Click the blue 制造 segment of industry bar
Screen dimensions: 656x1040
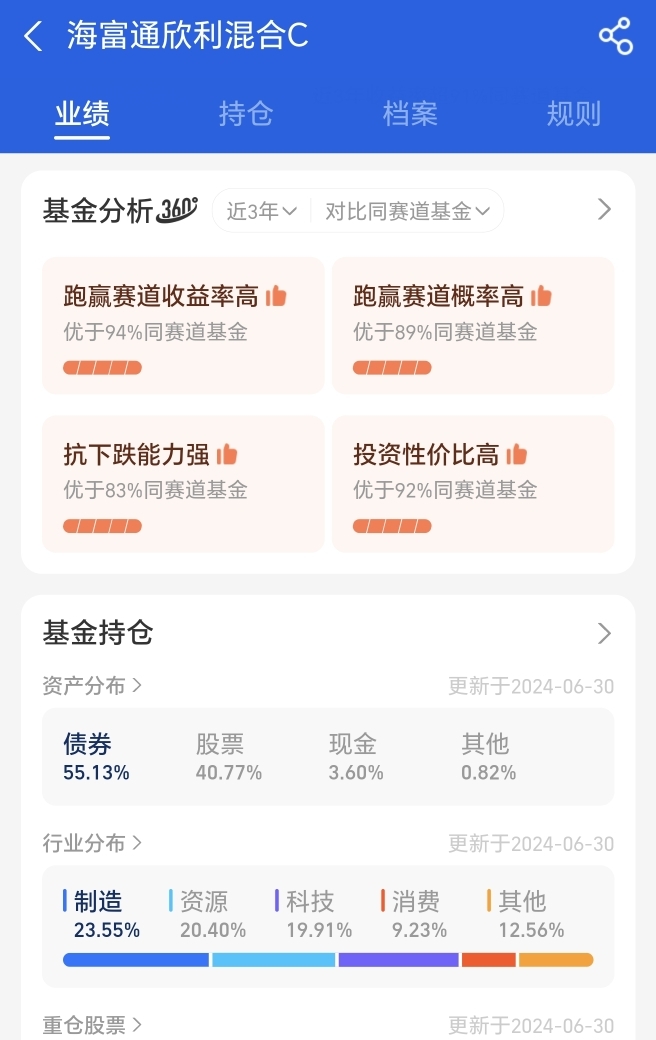(135, 960)
